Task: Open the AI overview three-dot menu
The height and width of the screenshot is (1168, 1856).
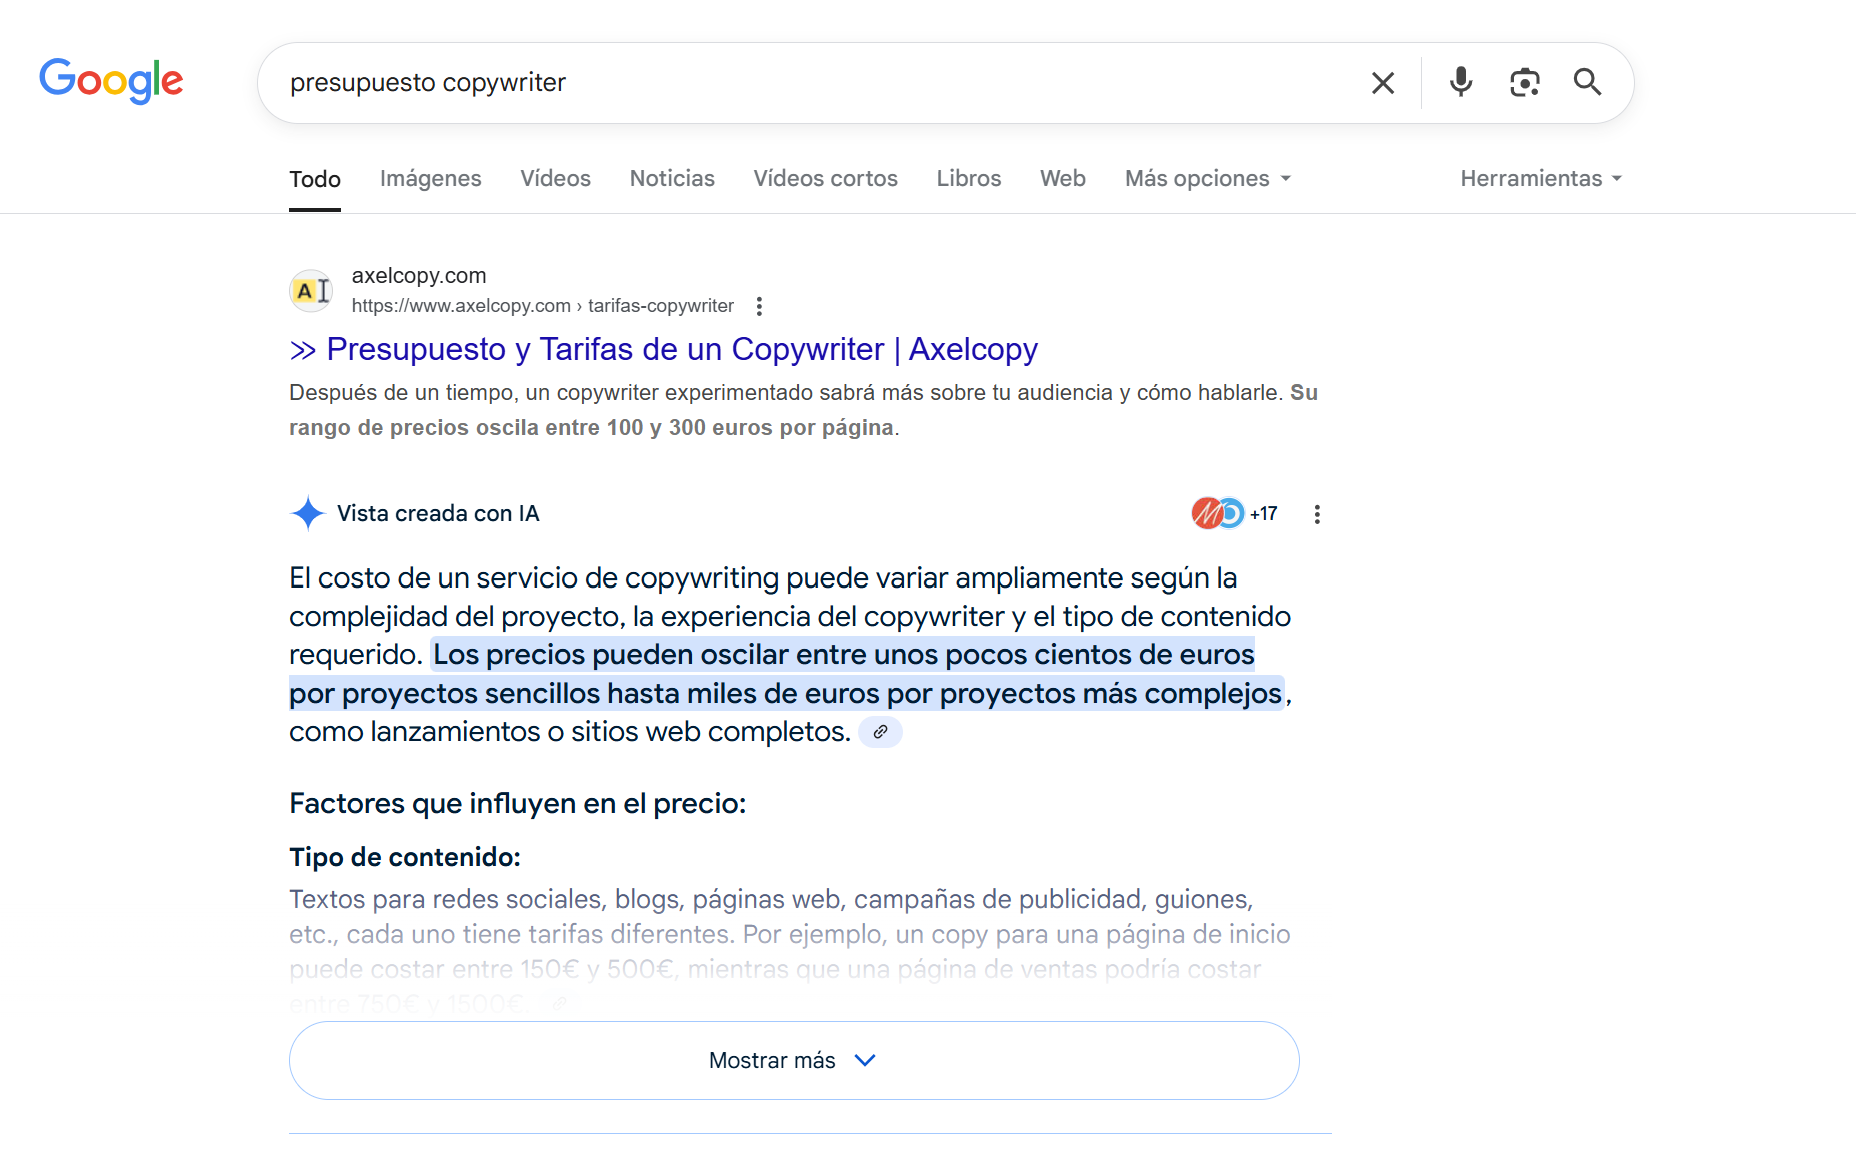Action: pos(1317,514)
